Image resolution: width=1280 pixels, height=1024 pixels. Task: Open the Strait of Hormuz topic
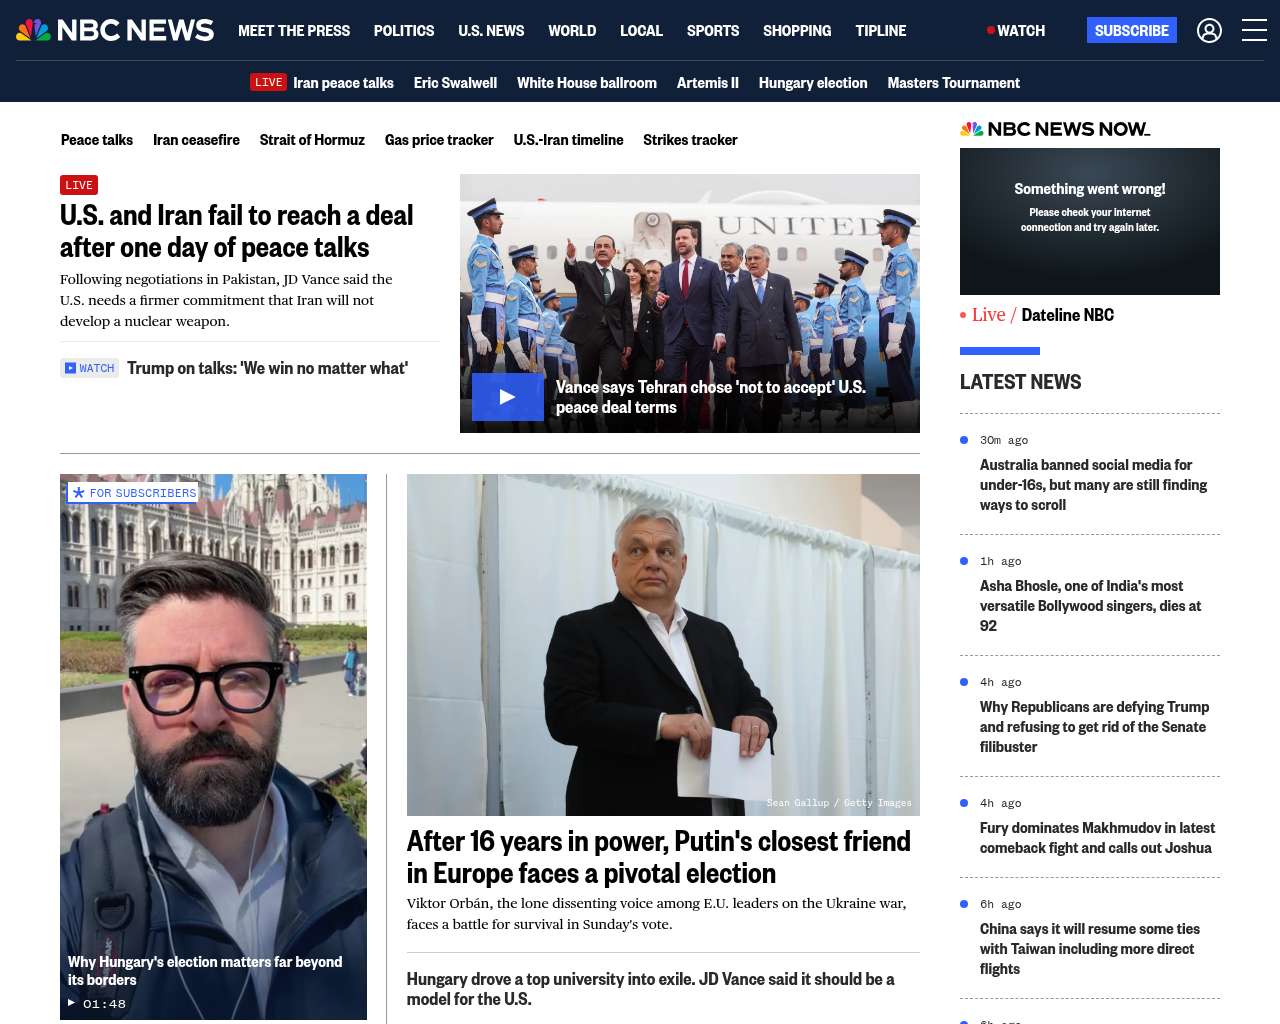(x=312, y=140)
